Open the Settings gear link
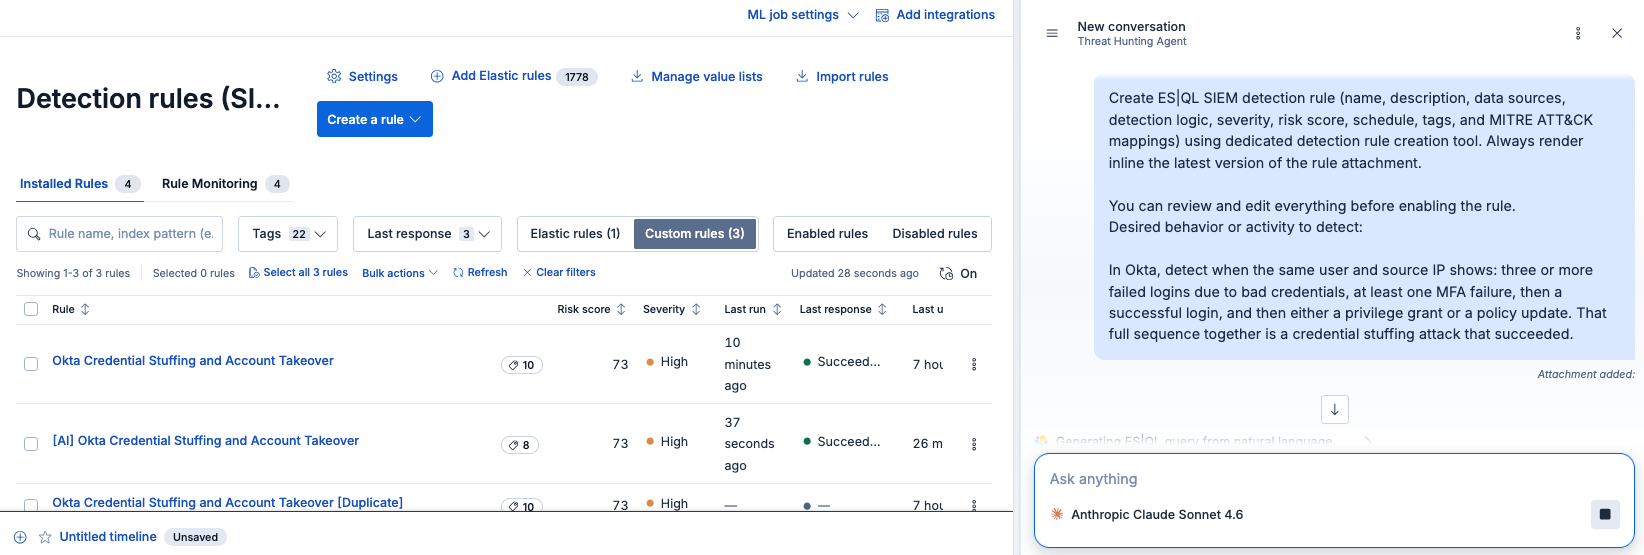Image resolution: width=1644 pixels, height=555 pixels. tap(362, 76)
